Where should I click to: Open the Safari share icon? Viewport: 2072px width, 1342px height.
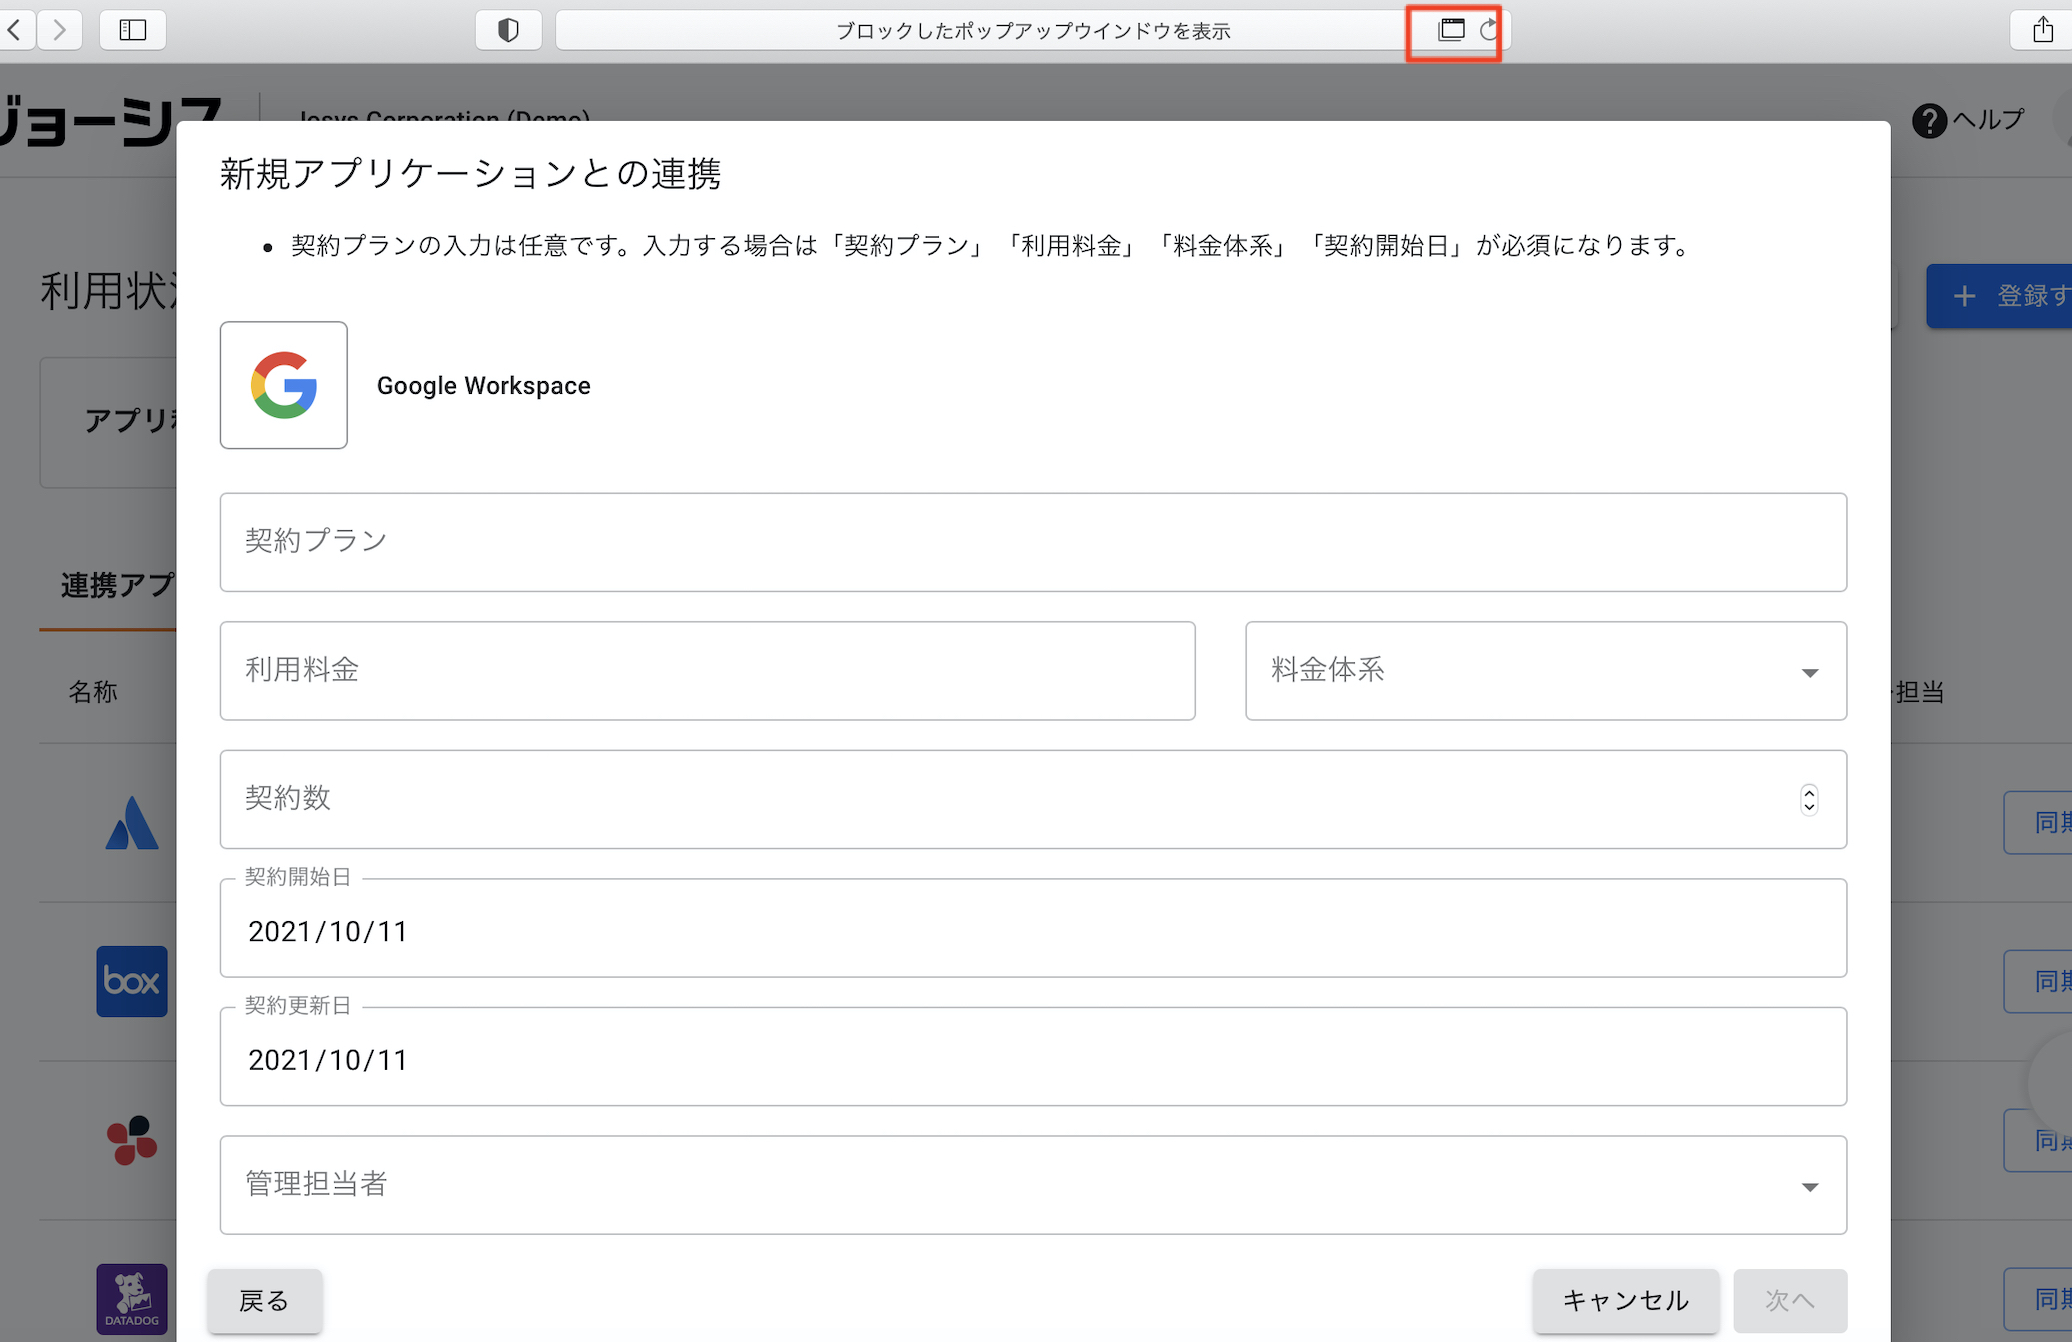2042,30
